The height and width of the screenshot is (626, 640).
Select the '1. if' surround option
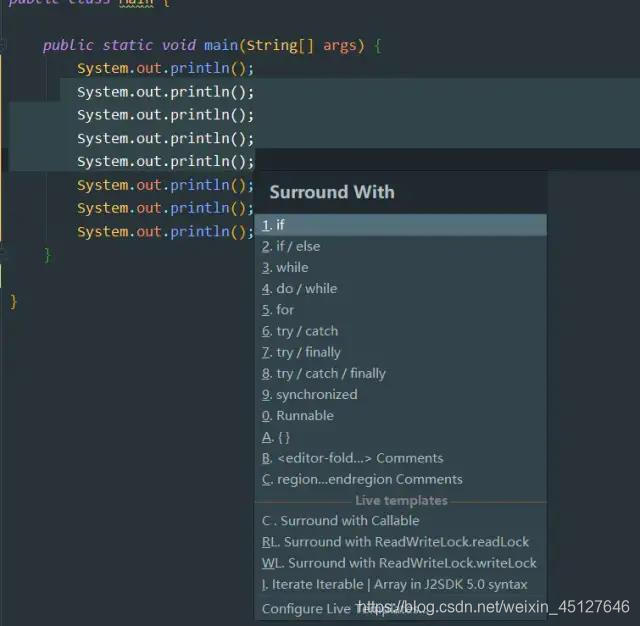coord(400,225)
